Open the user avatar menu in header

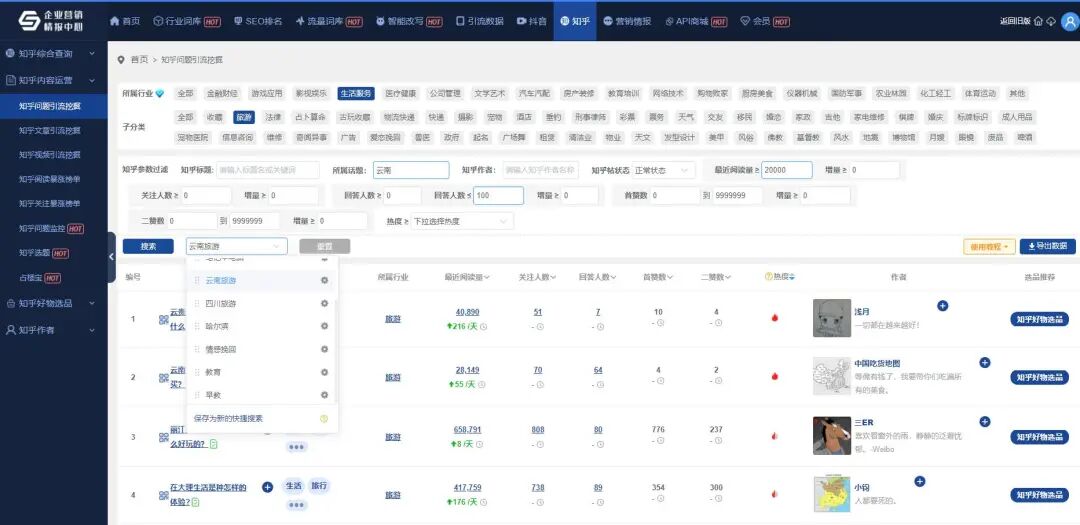point(1070,21)
